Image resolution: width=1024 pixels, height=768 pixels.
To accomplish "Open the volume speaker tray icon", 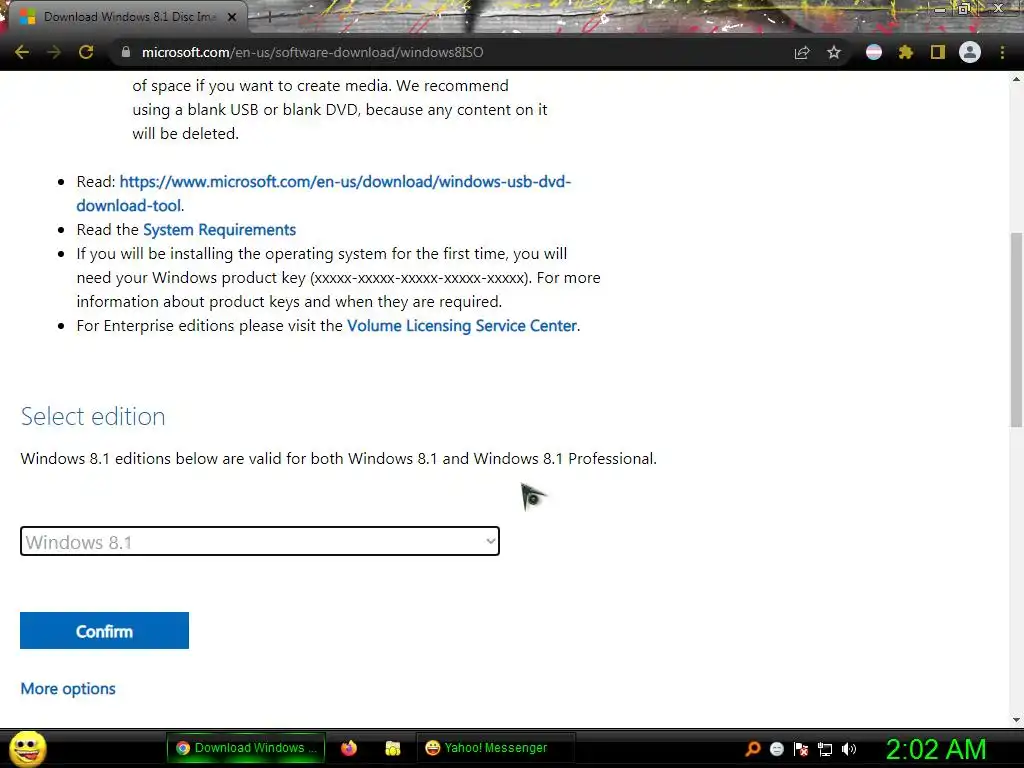I will [x=849, y=749].
